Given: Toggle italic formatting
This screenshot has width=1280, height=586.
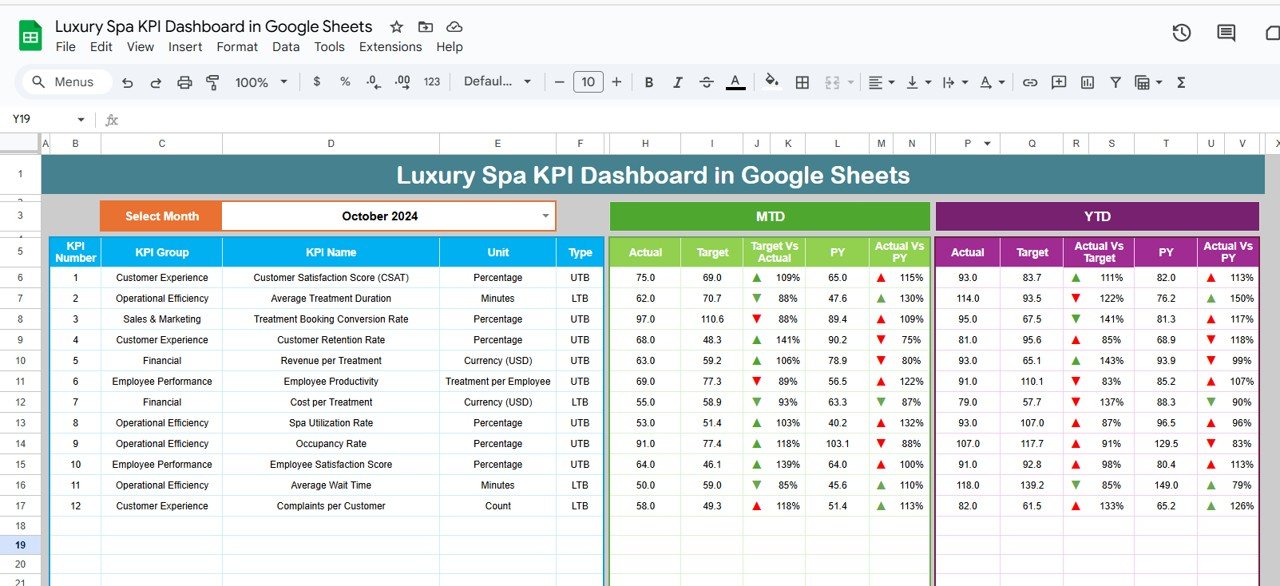Looking at the screenshot, I should (x=678, y=82).
